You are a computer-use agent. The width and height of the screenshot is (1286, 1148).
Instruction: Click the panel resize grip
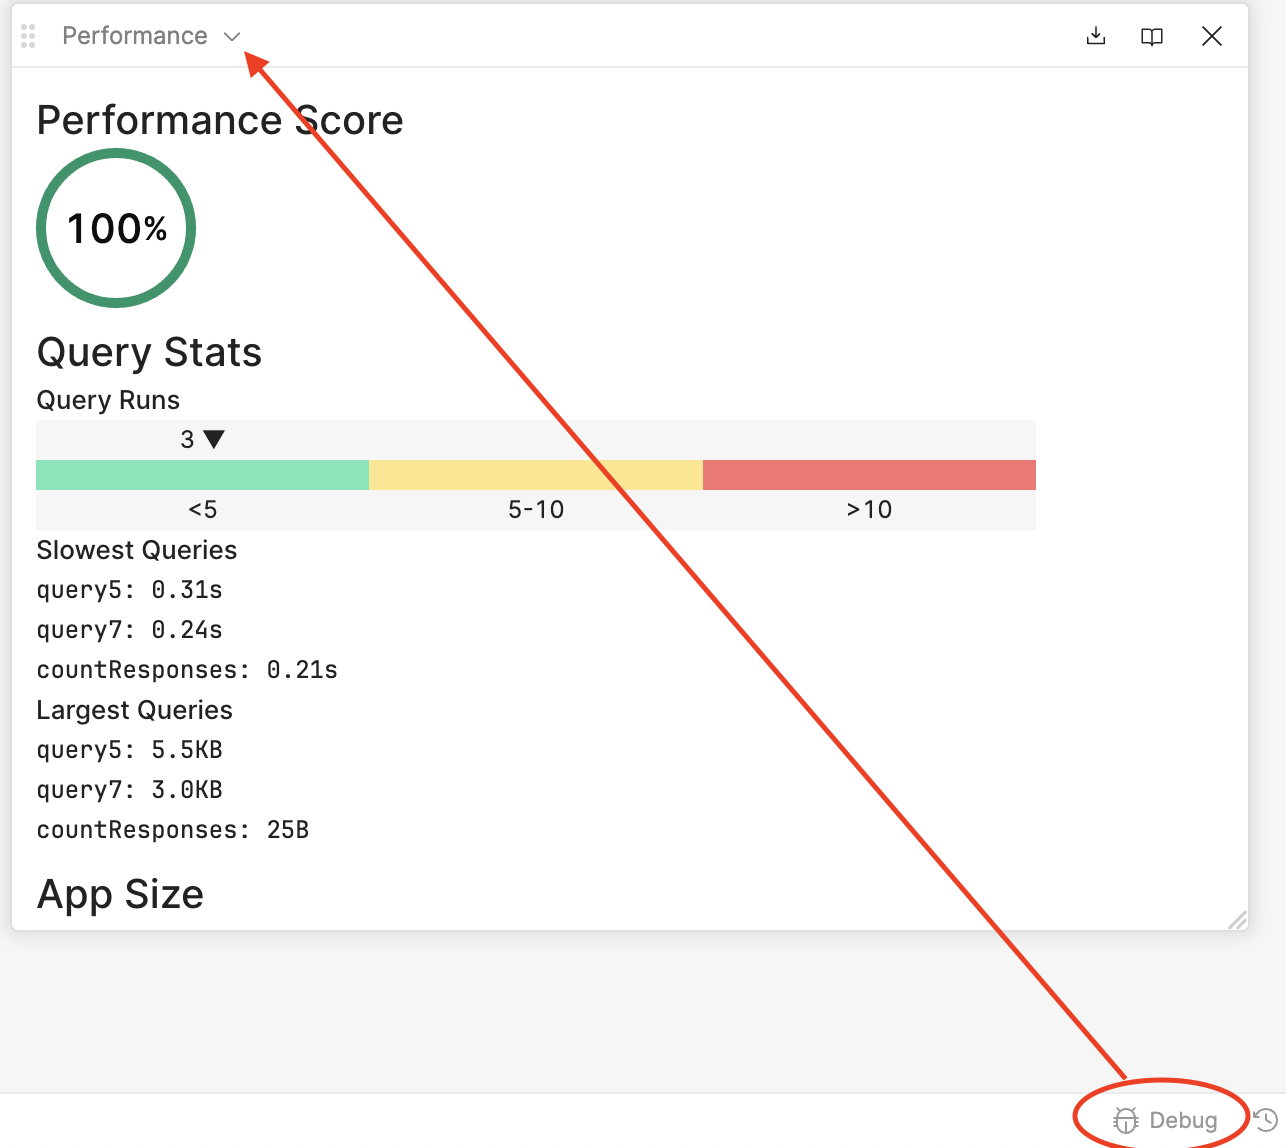coord(1238,920)
